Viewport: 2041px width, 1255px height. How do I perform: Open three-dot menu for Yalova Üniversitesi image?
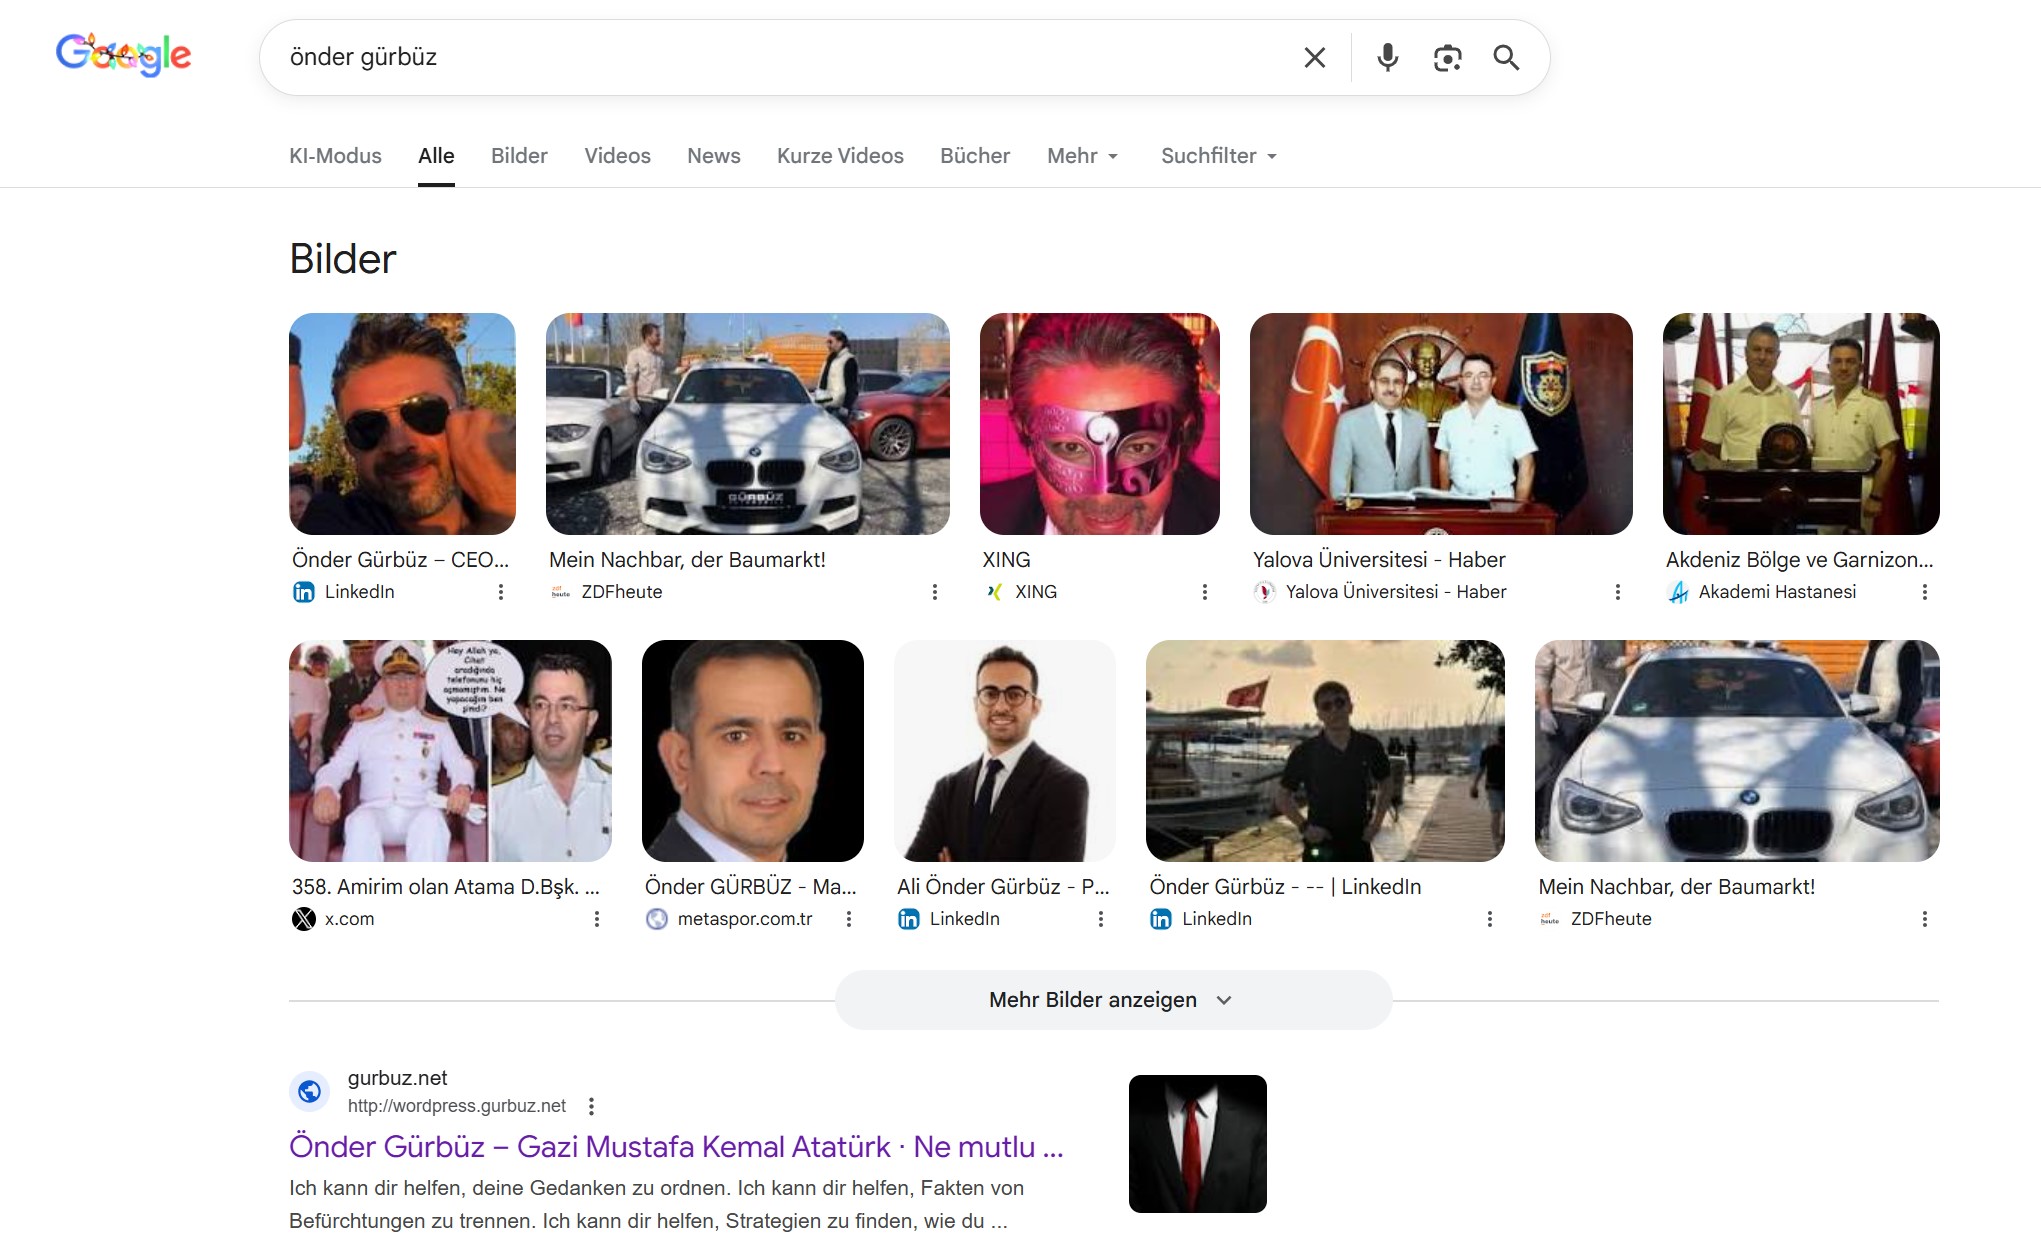click(x=1617, y=592)
